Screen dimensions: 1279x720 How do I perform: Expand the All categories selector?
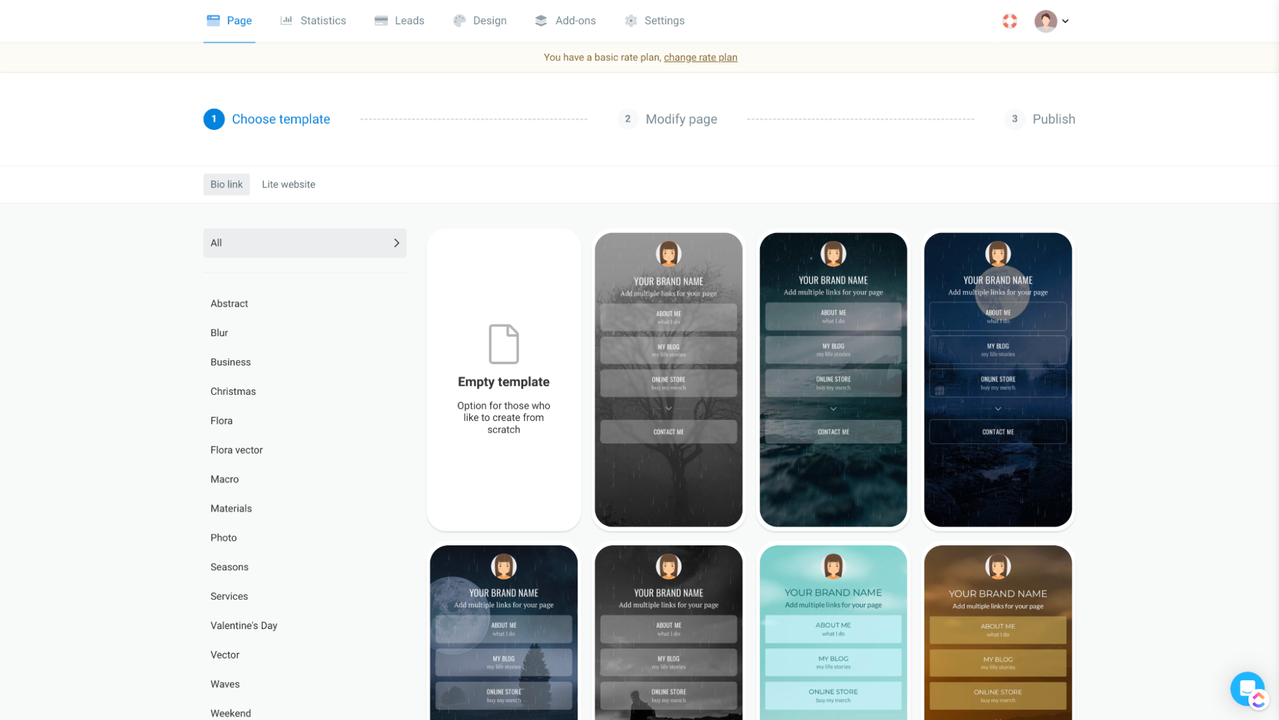pos(304,243)
